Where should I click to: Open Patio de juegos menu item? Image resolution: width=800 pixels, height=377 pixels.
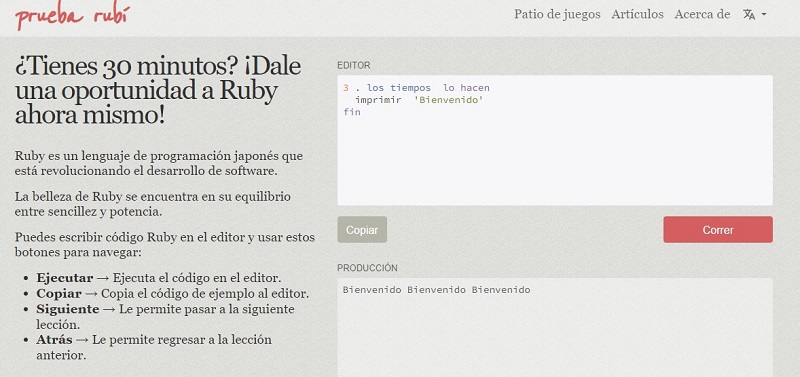pos(557,14)
